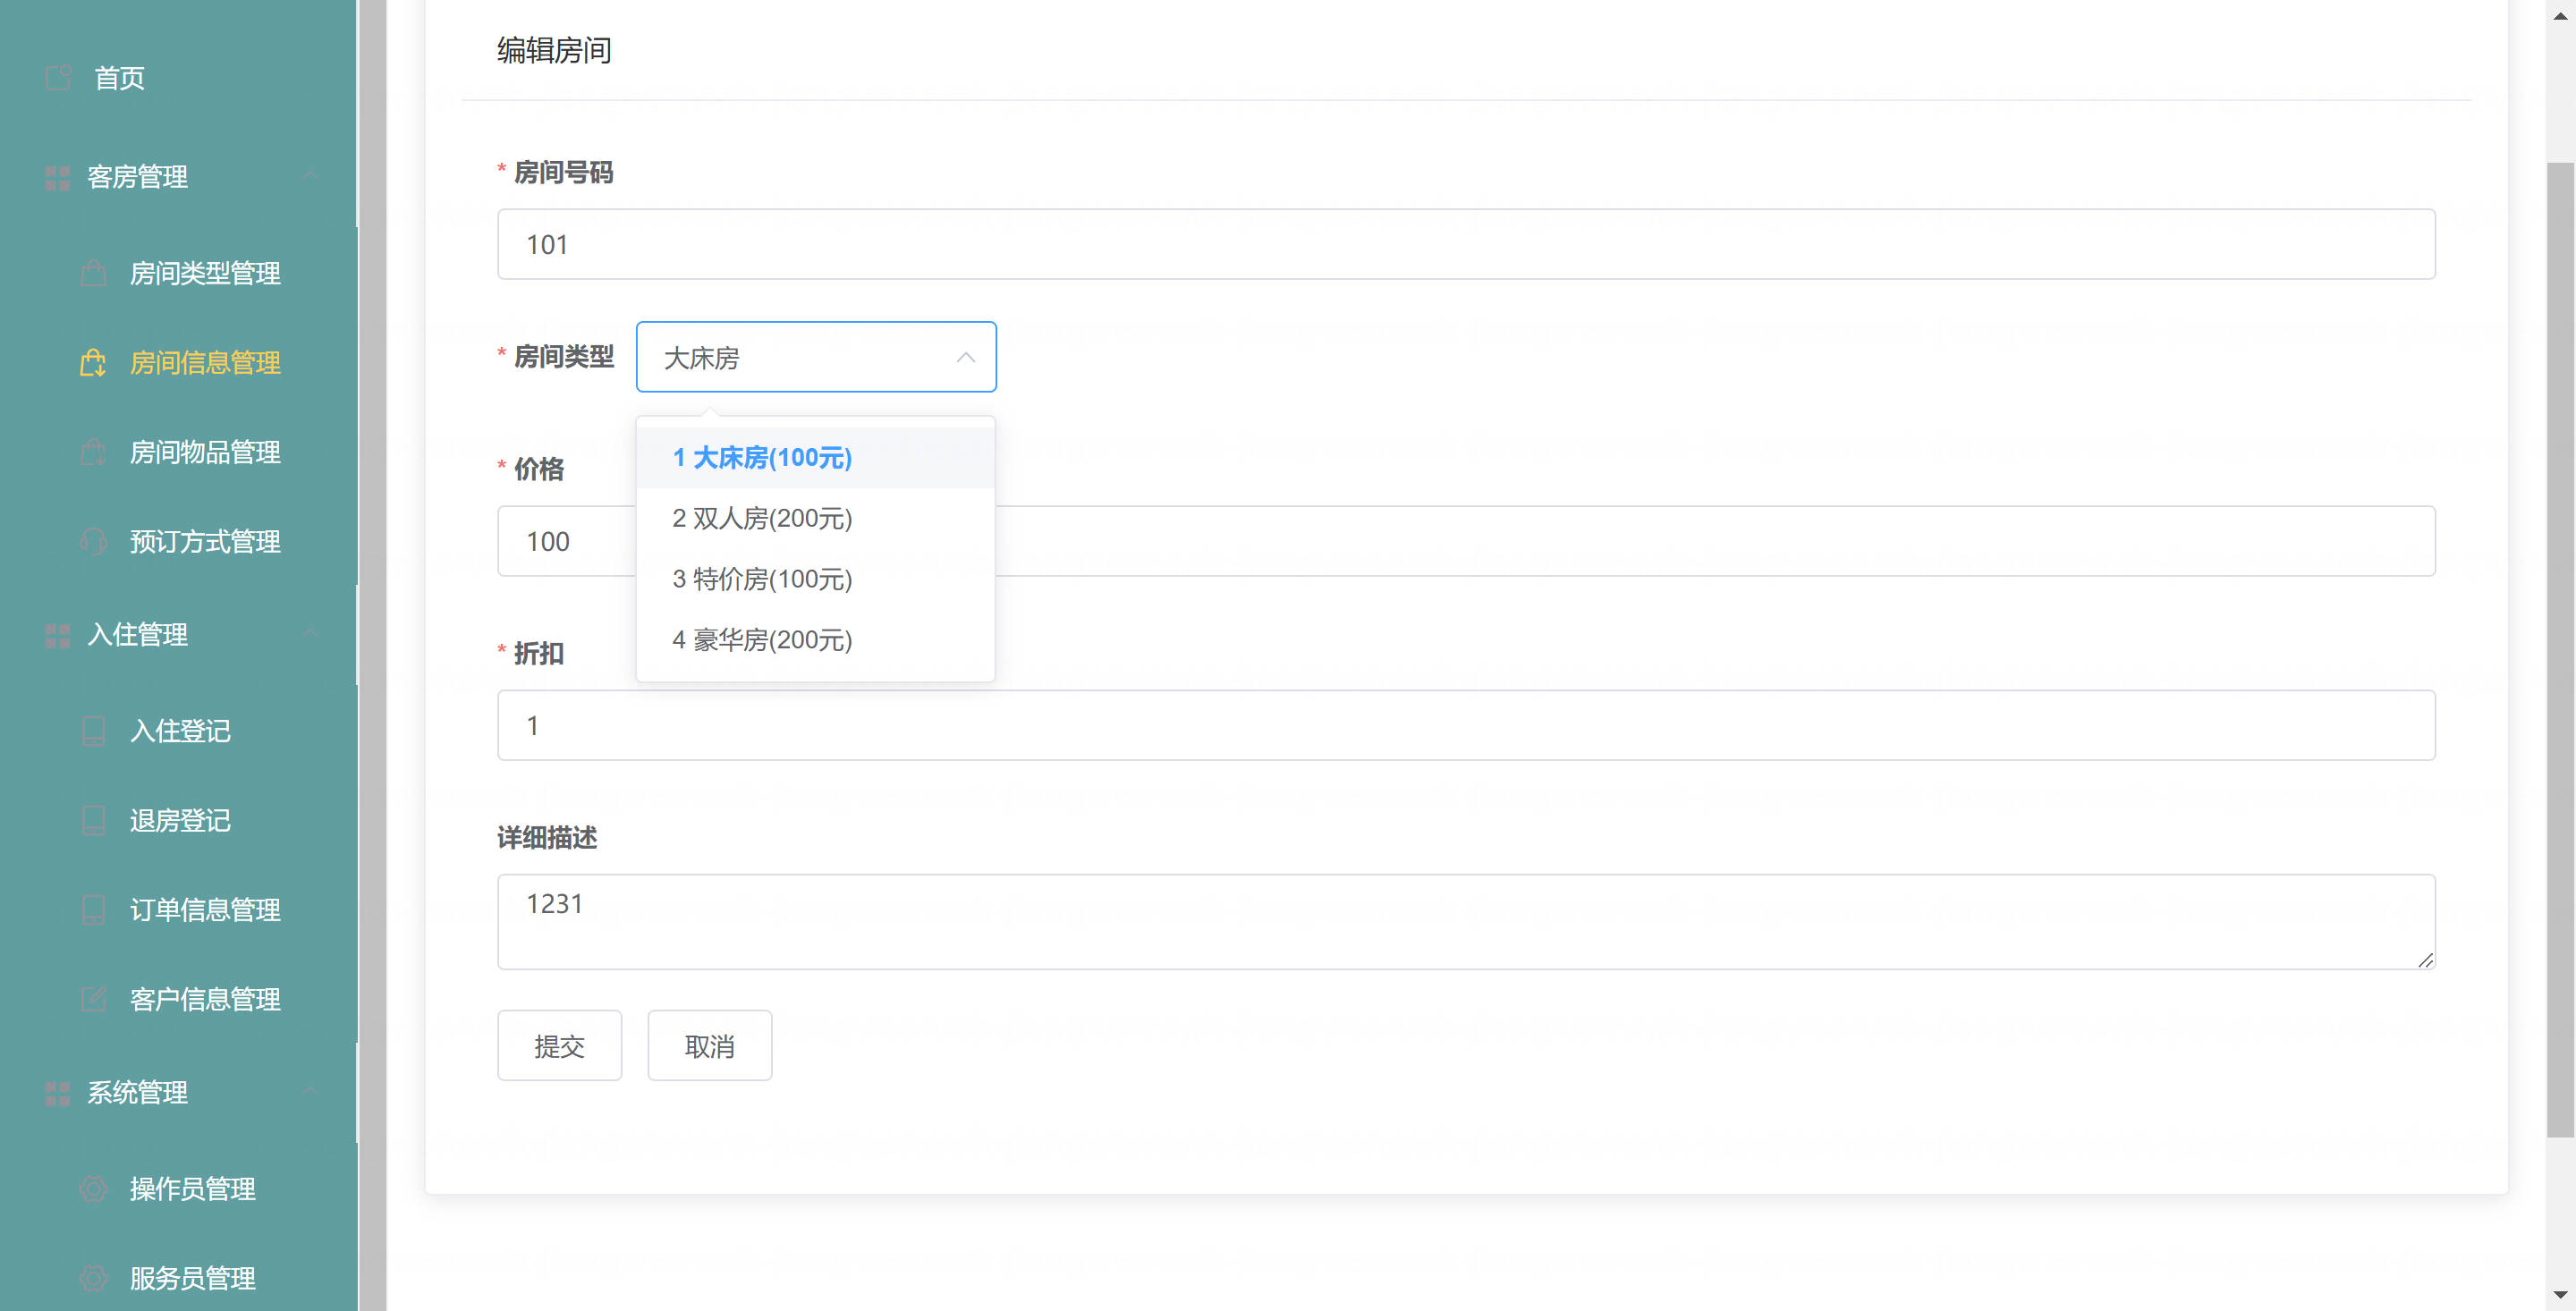Click the home icon beside 首页
This screenshot has height=1311, width=2576.
click(59, 77)
